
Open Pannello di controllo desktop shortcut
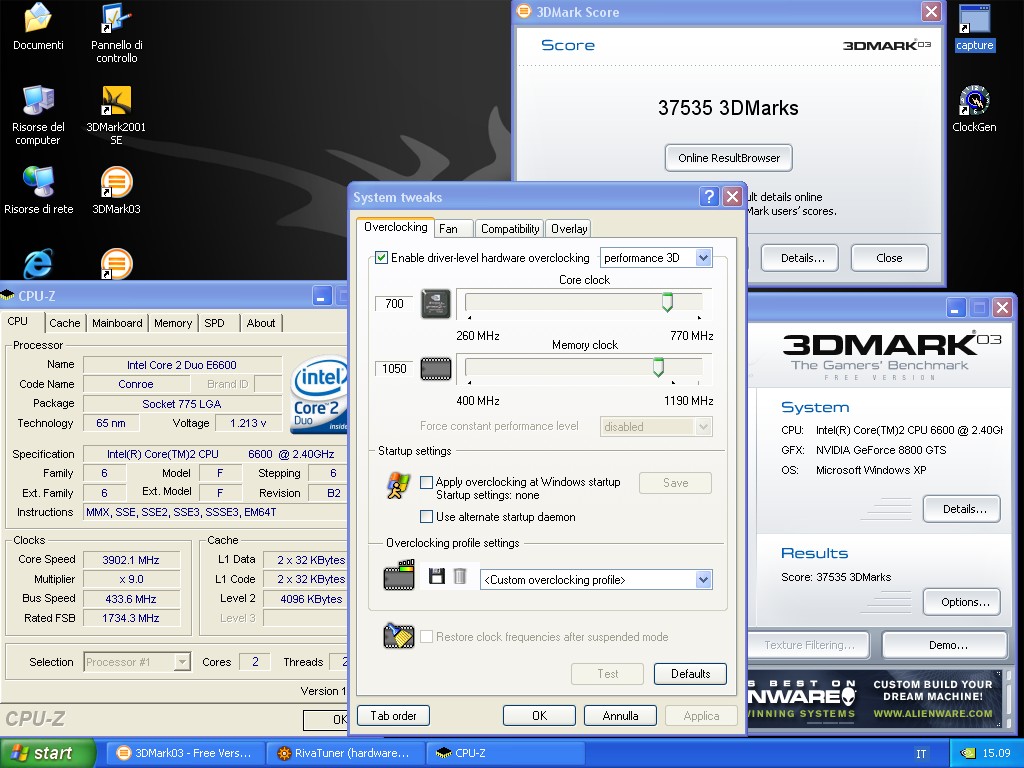click(116, 33)
